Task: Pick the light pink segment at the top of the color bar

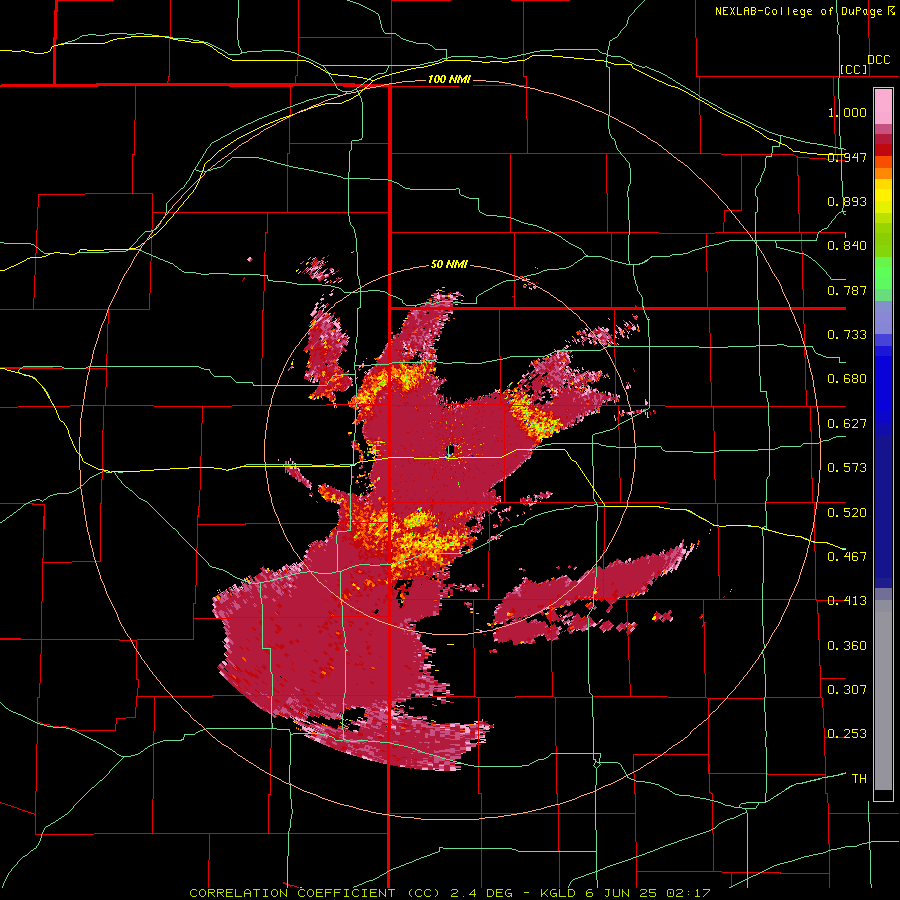Action: coord(883,106)
